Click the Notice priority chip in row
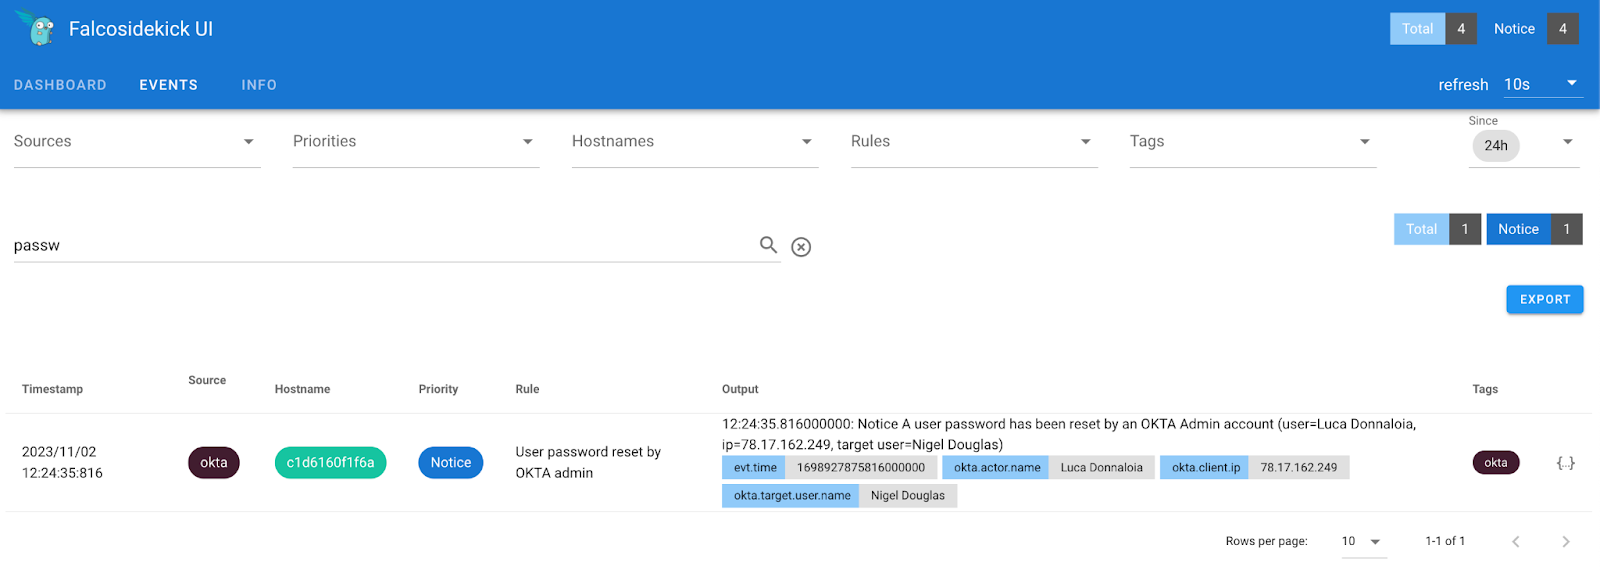Screen dimensions: 1600x570 450,463
